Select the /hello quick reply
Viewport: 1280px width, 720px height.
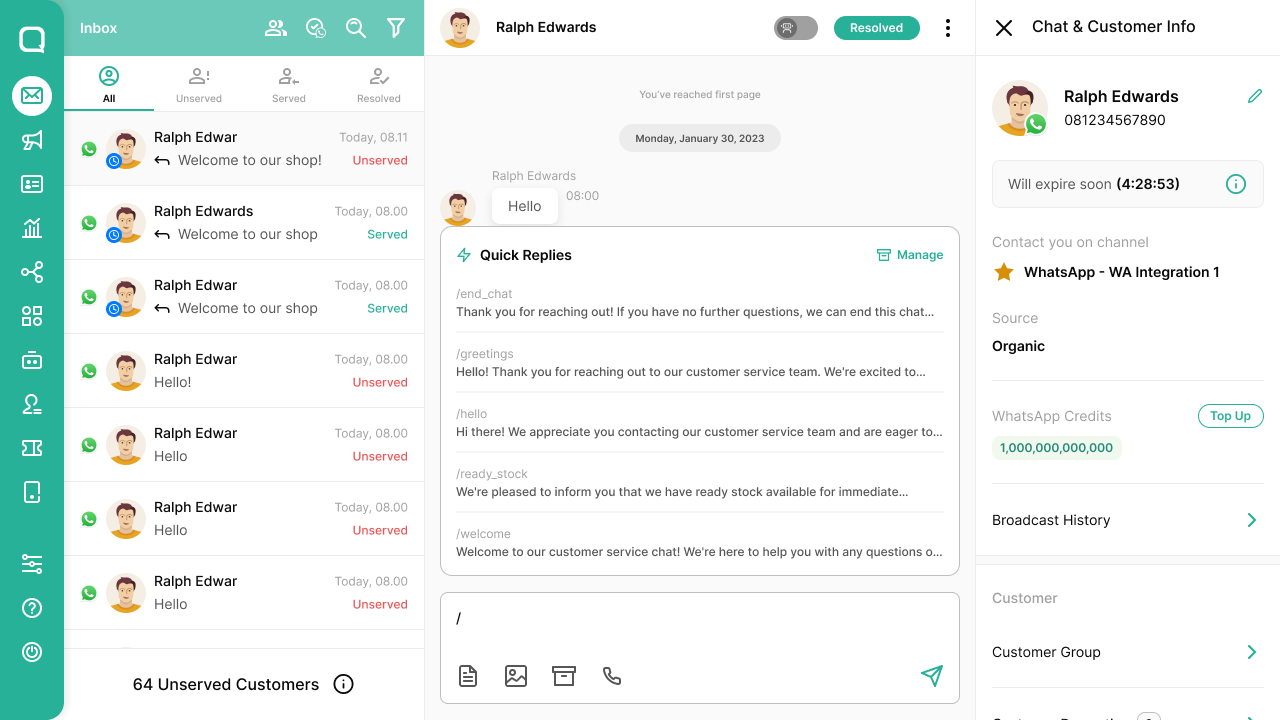[700, 422]
